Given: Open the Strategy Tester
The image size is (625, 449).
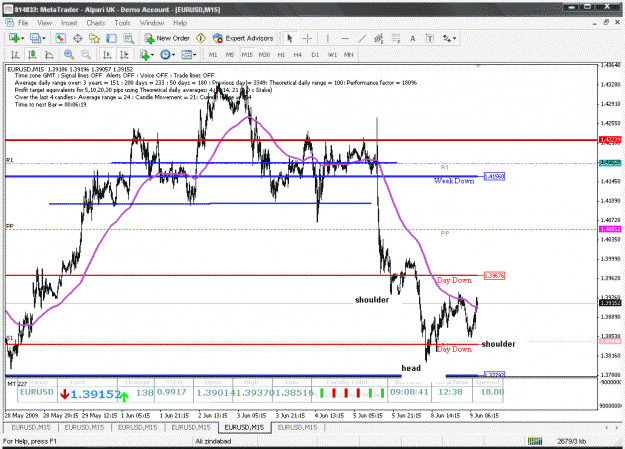Looking at the screenshot, I should click(128, 38).
